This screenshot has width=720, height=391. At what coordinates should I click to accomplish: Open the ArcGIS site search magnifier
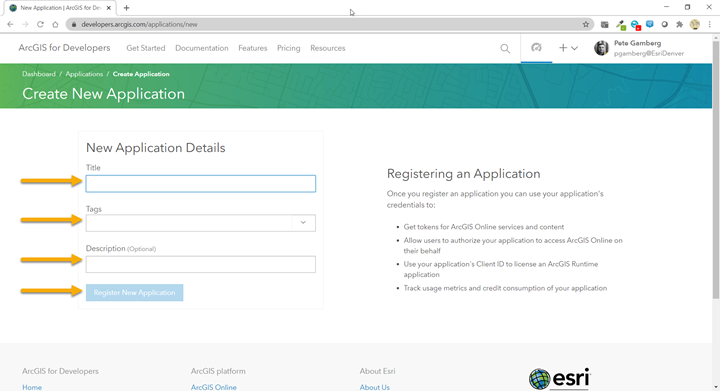505,48
